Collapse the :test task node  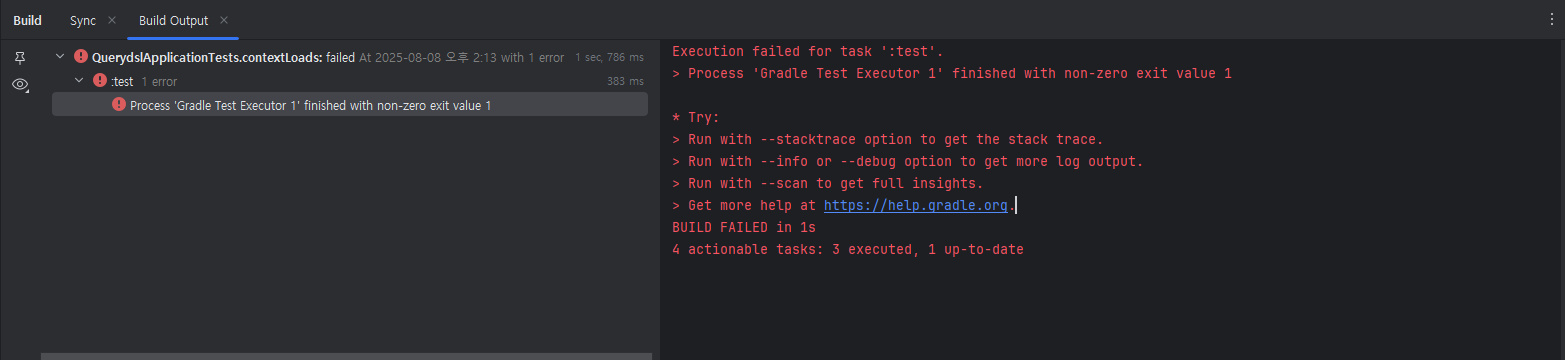(x=80, y=81)
